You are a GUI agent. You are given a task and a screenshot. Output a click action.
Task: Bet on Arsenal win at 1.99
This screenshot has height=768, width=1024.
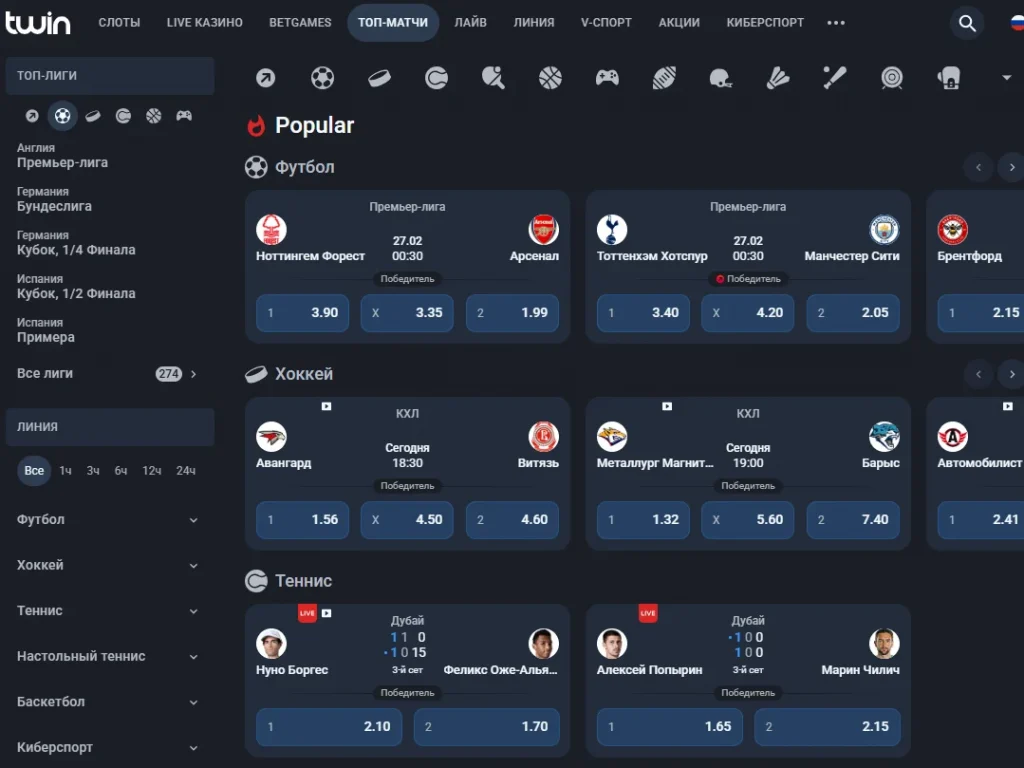(512, 313)
